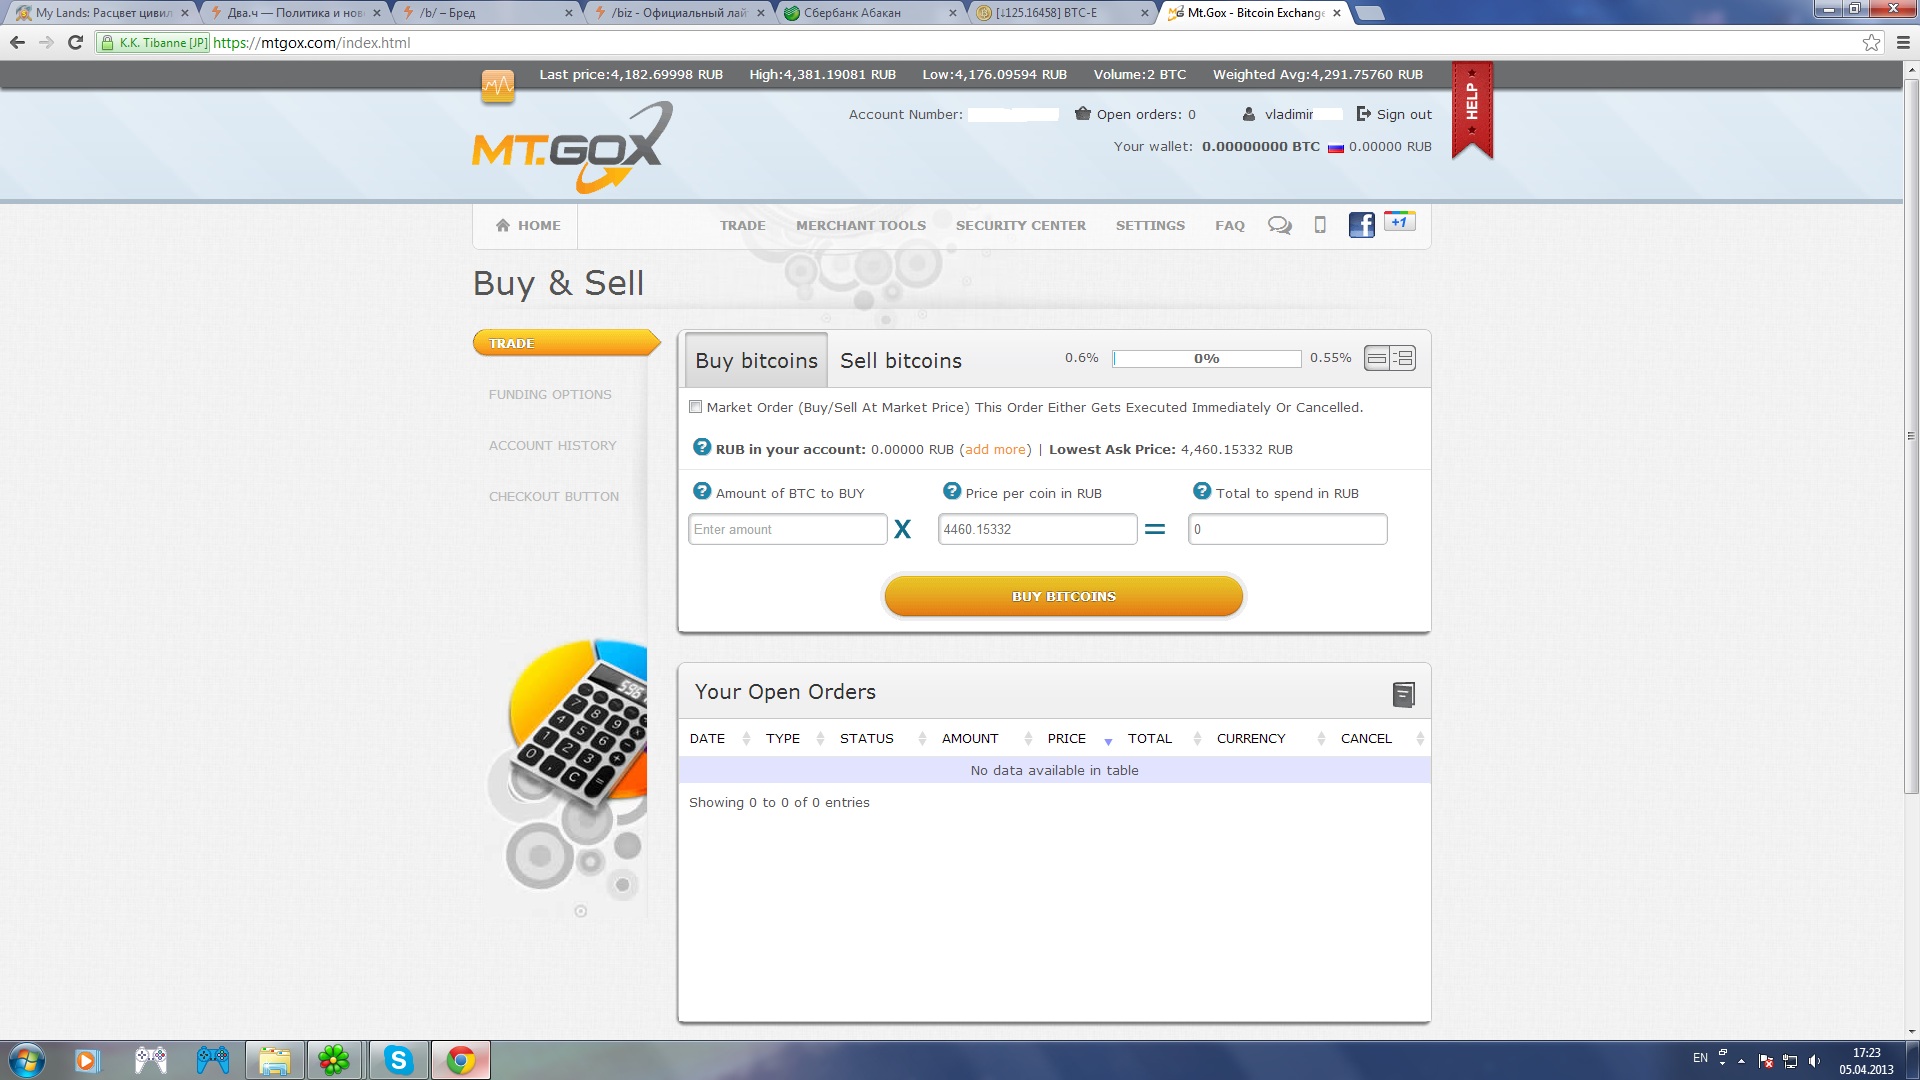Sort open orders by DATE column
Screen dimensions: 1920x1080
tap(707, 739)
